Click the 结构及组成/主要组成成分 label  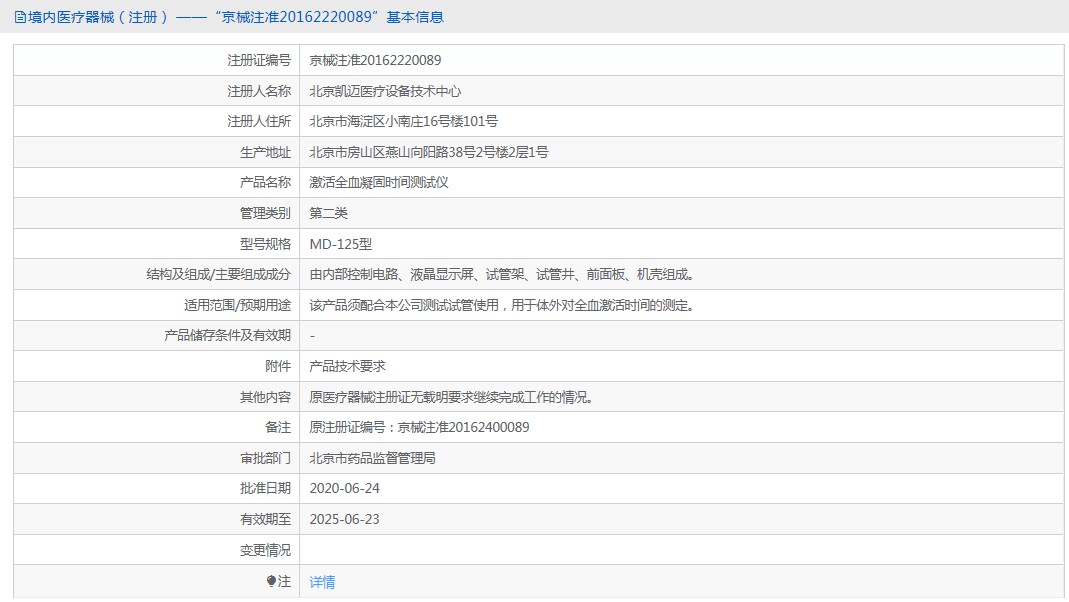pos(219,274)
